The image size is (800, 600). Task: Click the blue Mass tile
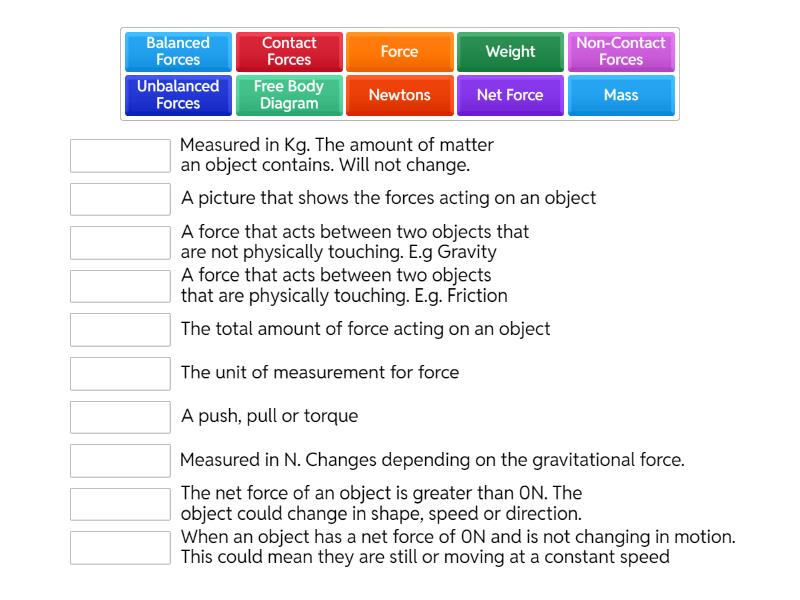click(x=621, y=96)
